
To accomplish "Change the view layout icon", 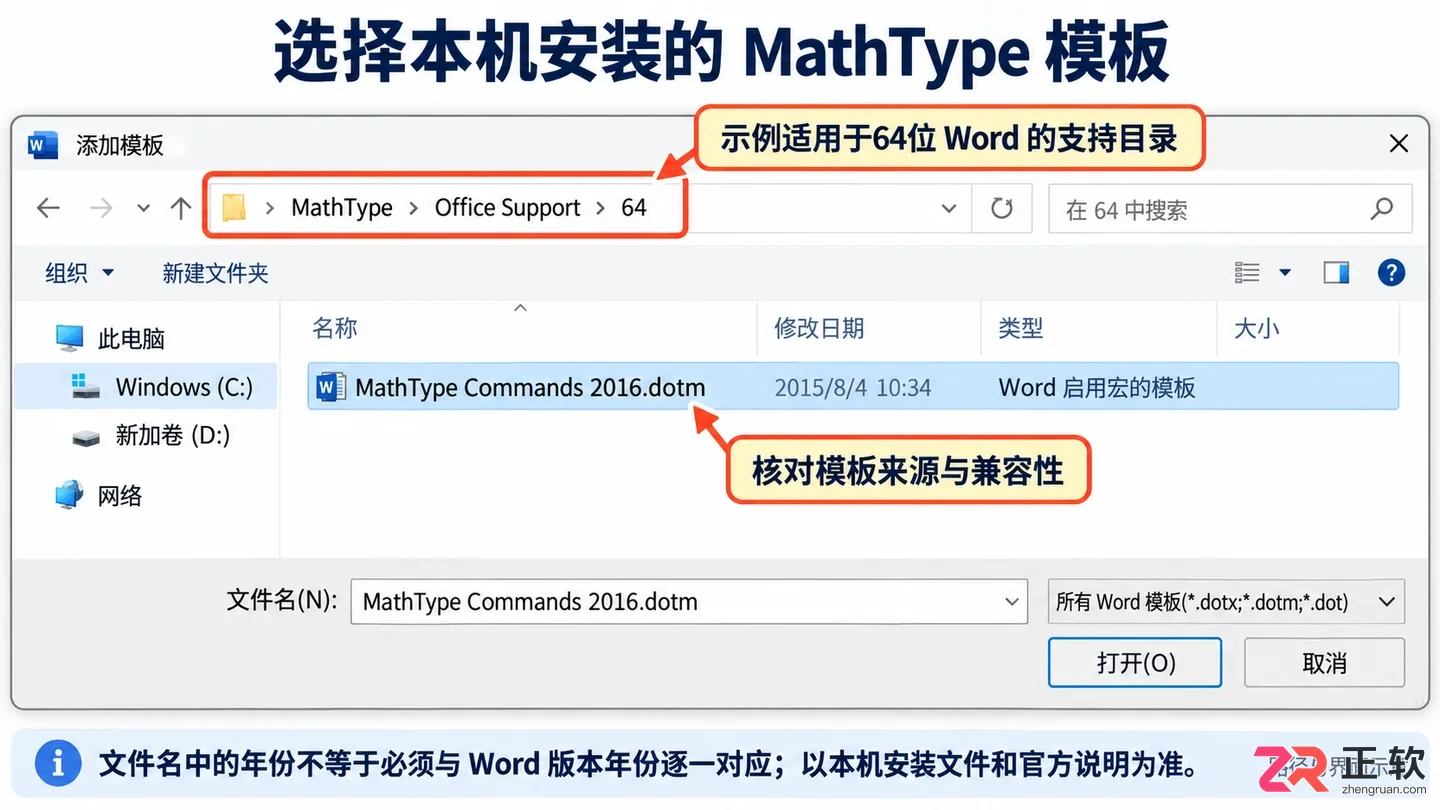I will (x=1247, y=272).
